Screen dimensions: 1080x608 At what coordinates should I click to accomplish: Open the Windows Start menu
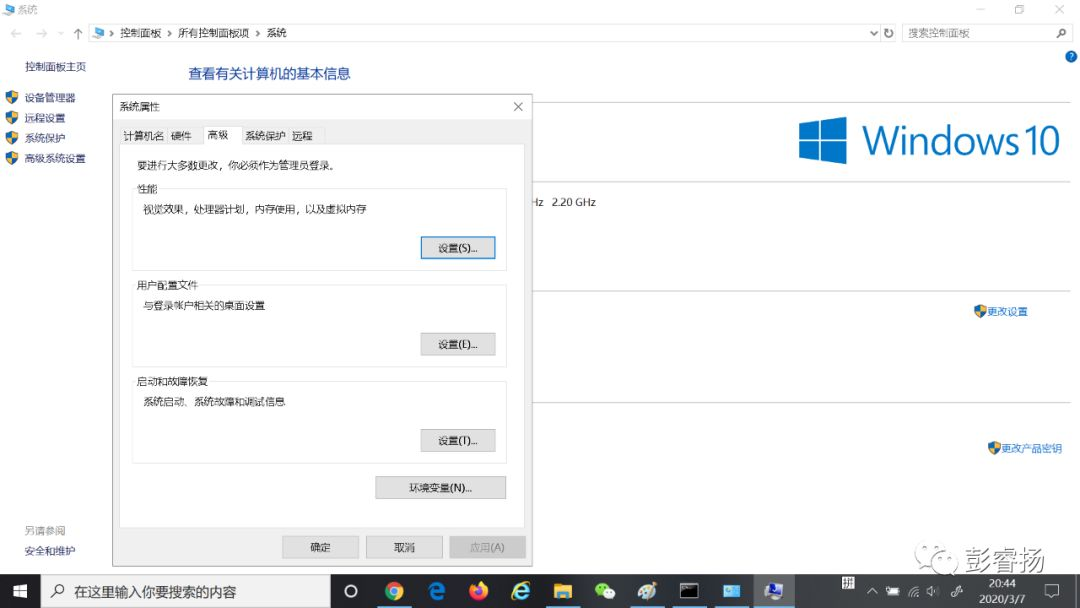tap(20, 591)
